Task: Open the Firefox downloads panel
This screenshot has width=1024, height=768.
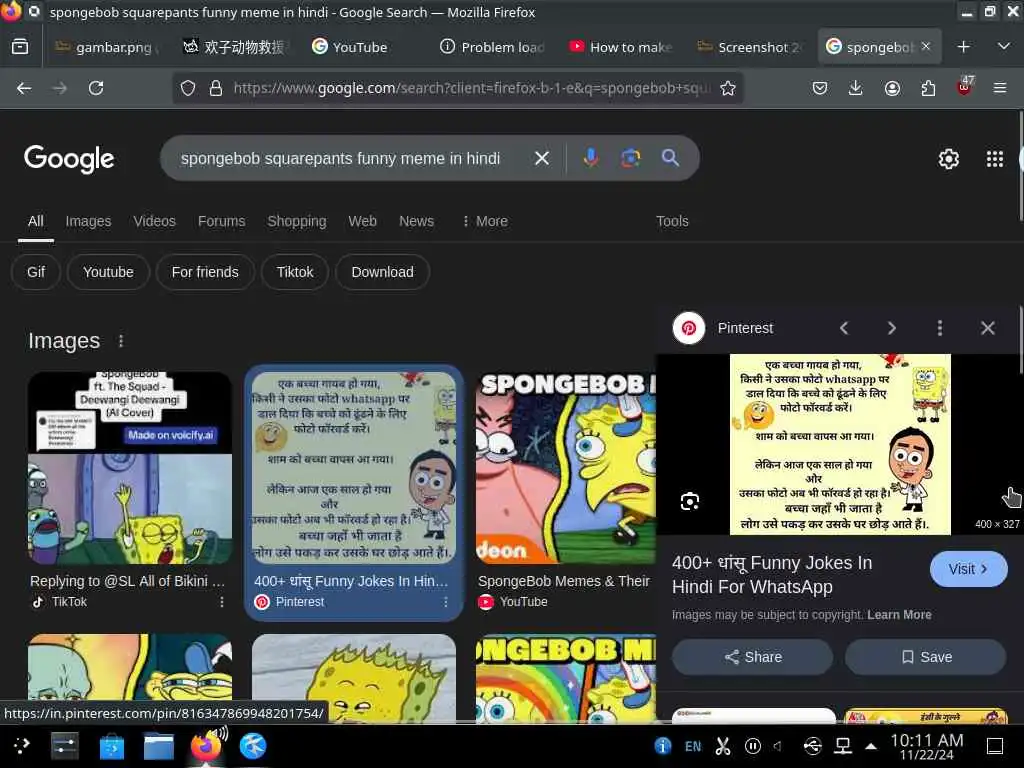Action: (x=856, y=88)
